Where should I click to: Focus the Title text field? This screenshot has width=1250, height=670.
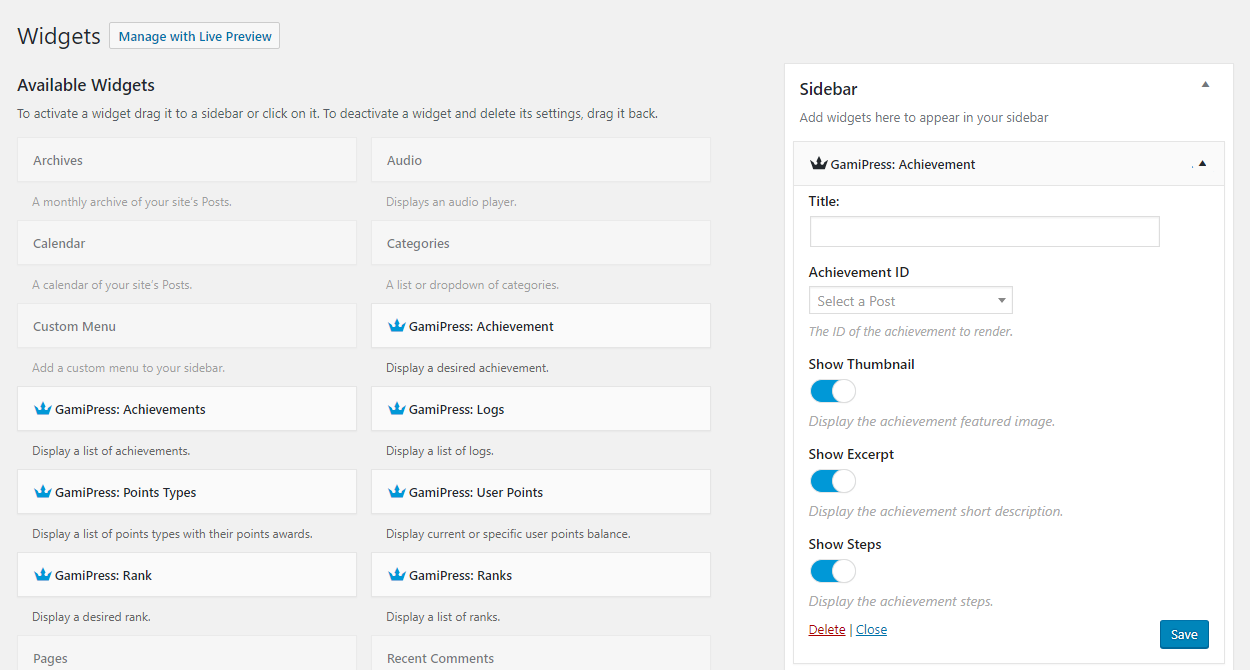(x=984, y=232)
